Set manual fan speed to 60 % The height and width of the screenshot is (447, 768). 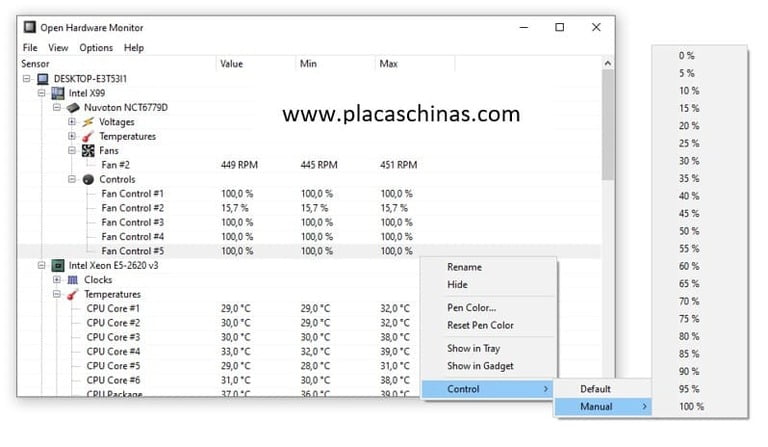click(x=699, y=266)
